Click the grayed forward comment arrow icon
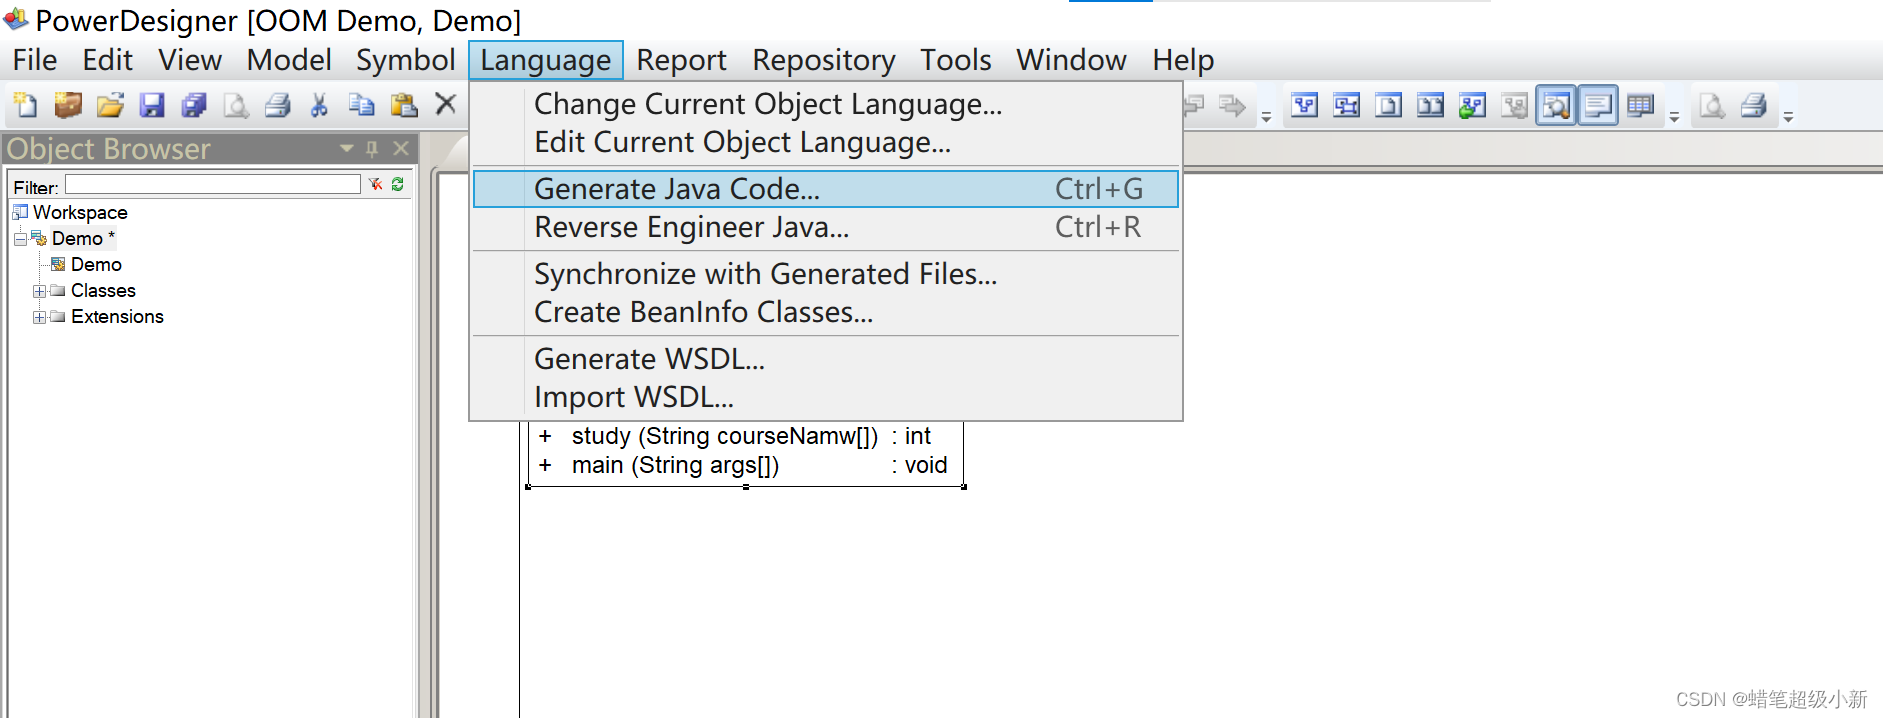This screenshot has height=718, width=1883. pyautogui.click(x=1233, y=105)
